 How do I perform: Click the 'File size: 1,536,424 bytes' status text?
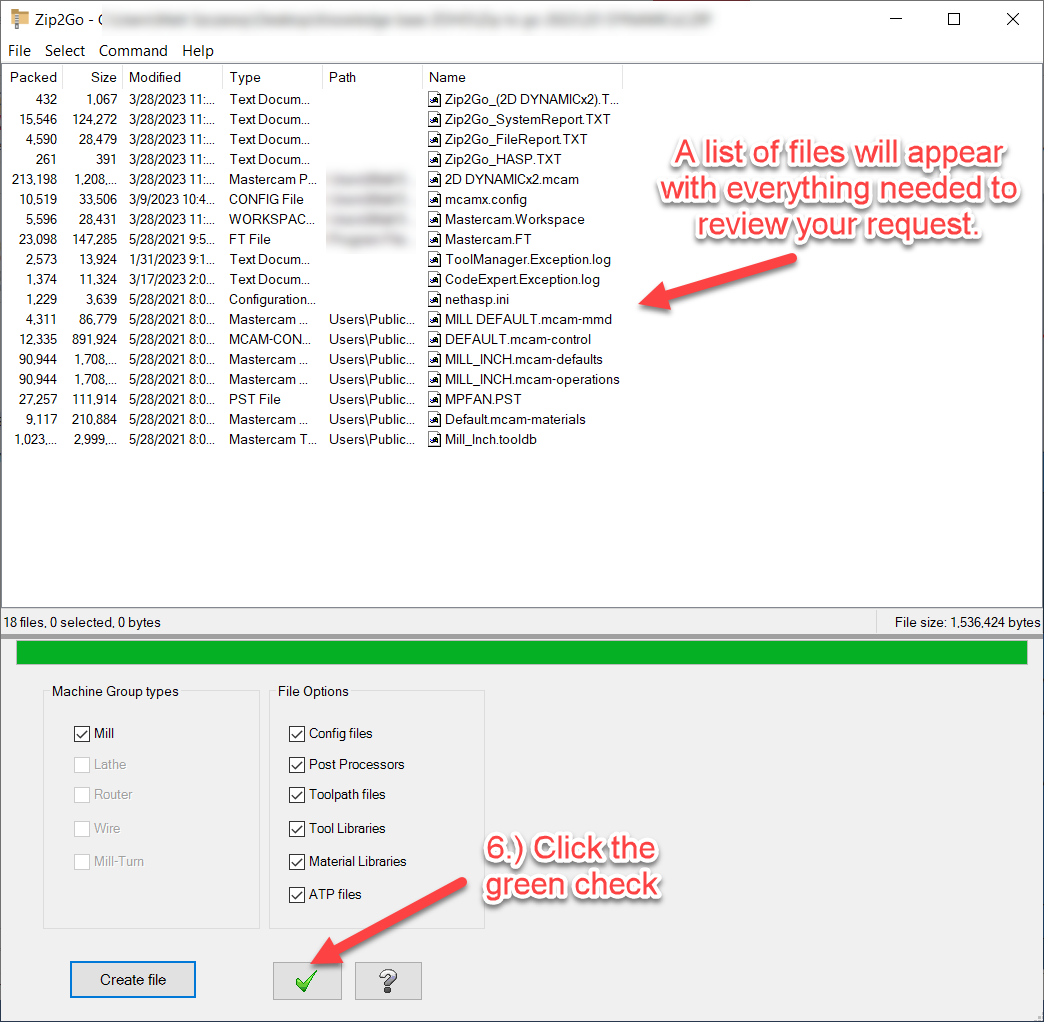click(x=967, y=622)
